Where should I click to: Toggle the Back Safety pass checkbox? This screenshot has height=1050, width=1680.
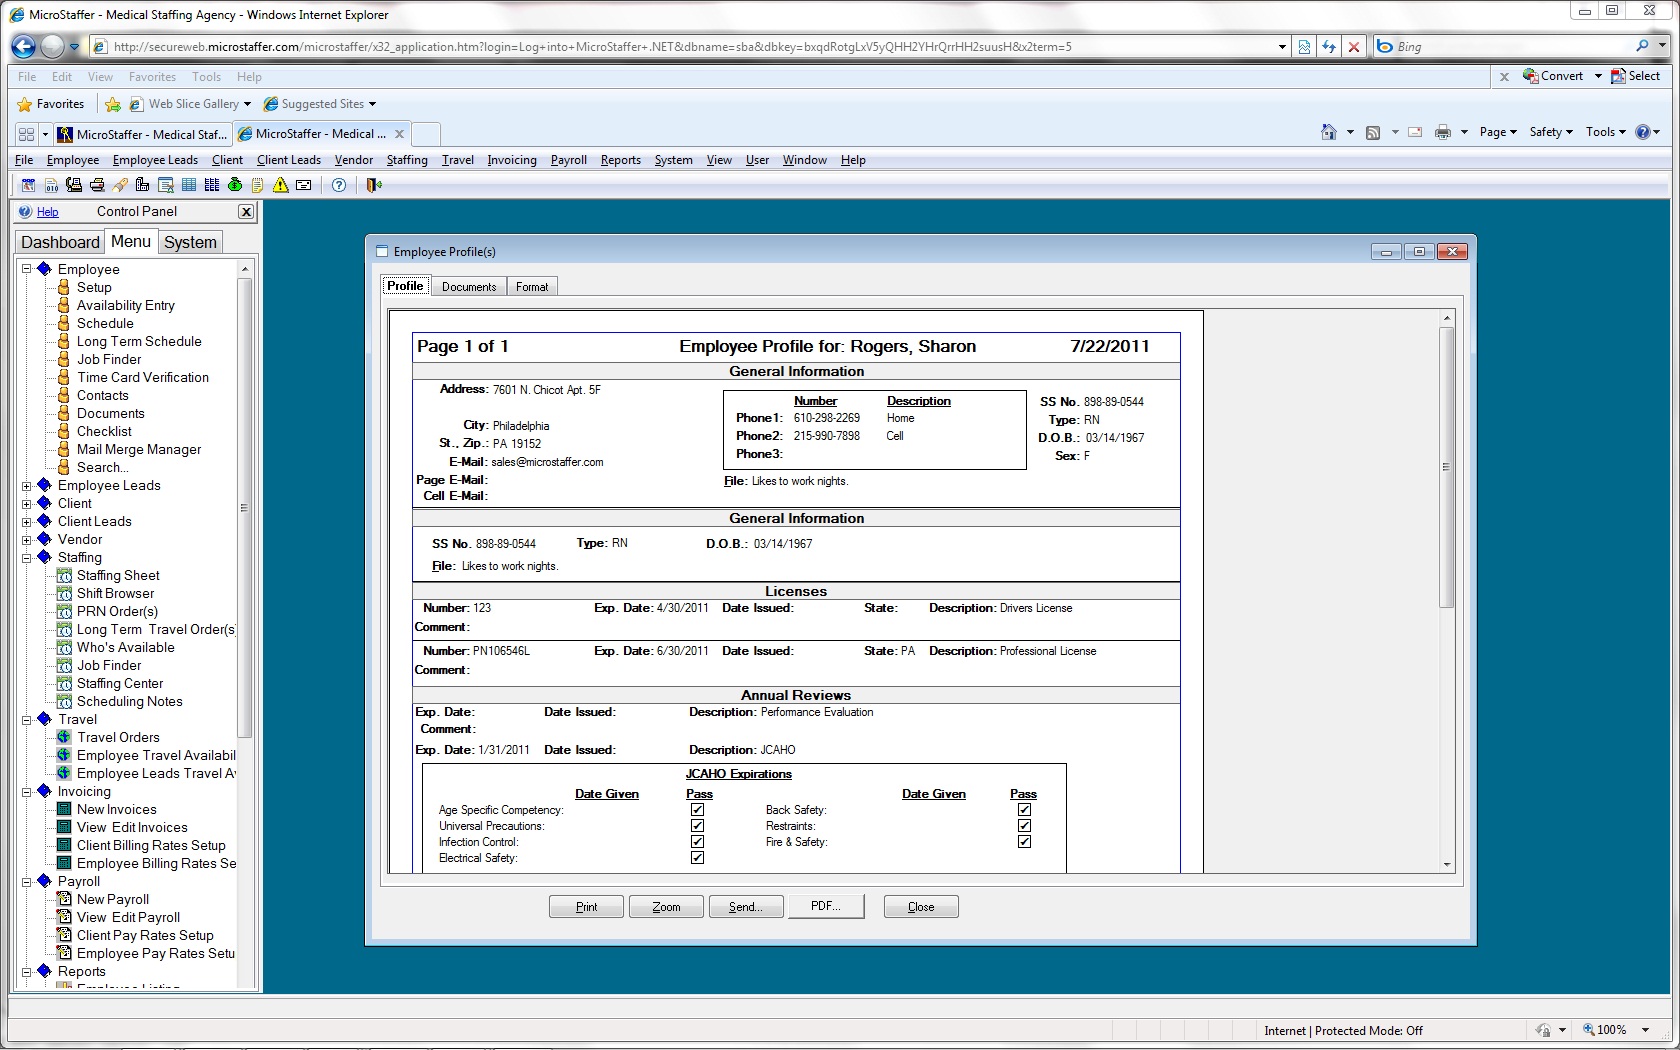[x=1024, y=810]
